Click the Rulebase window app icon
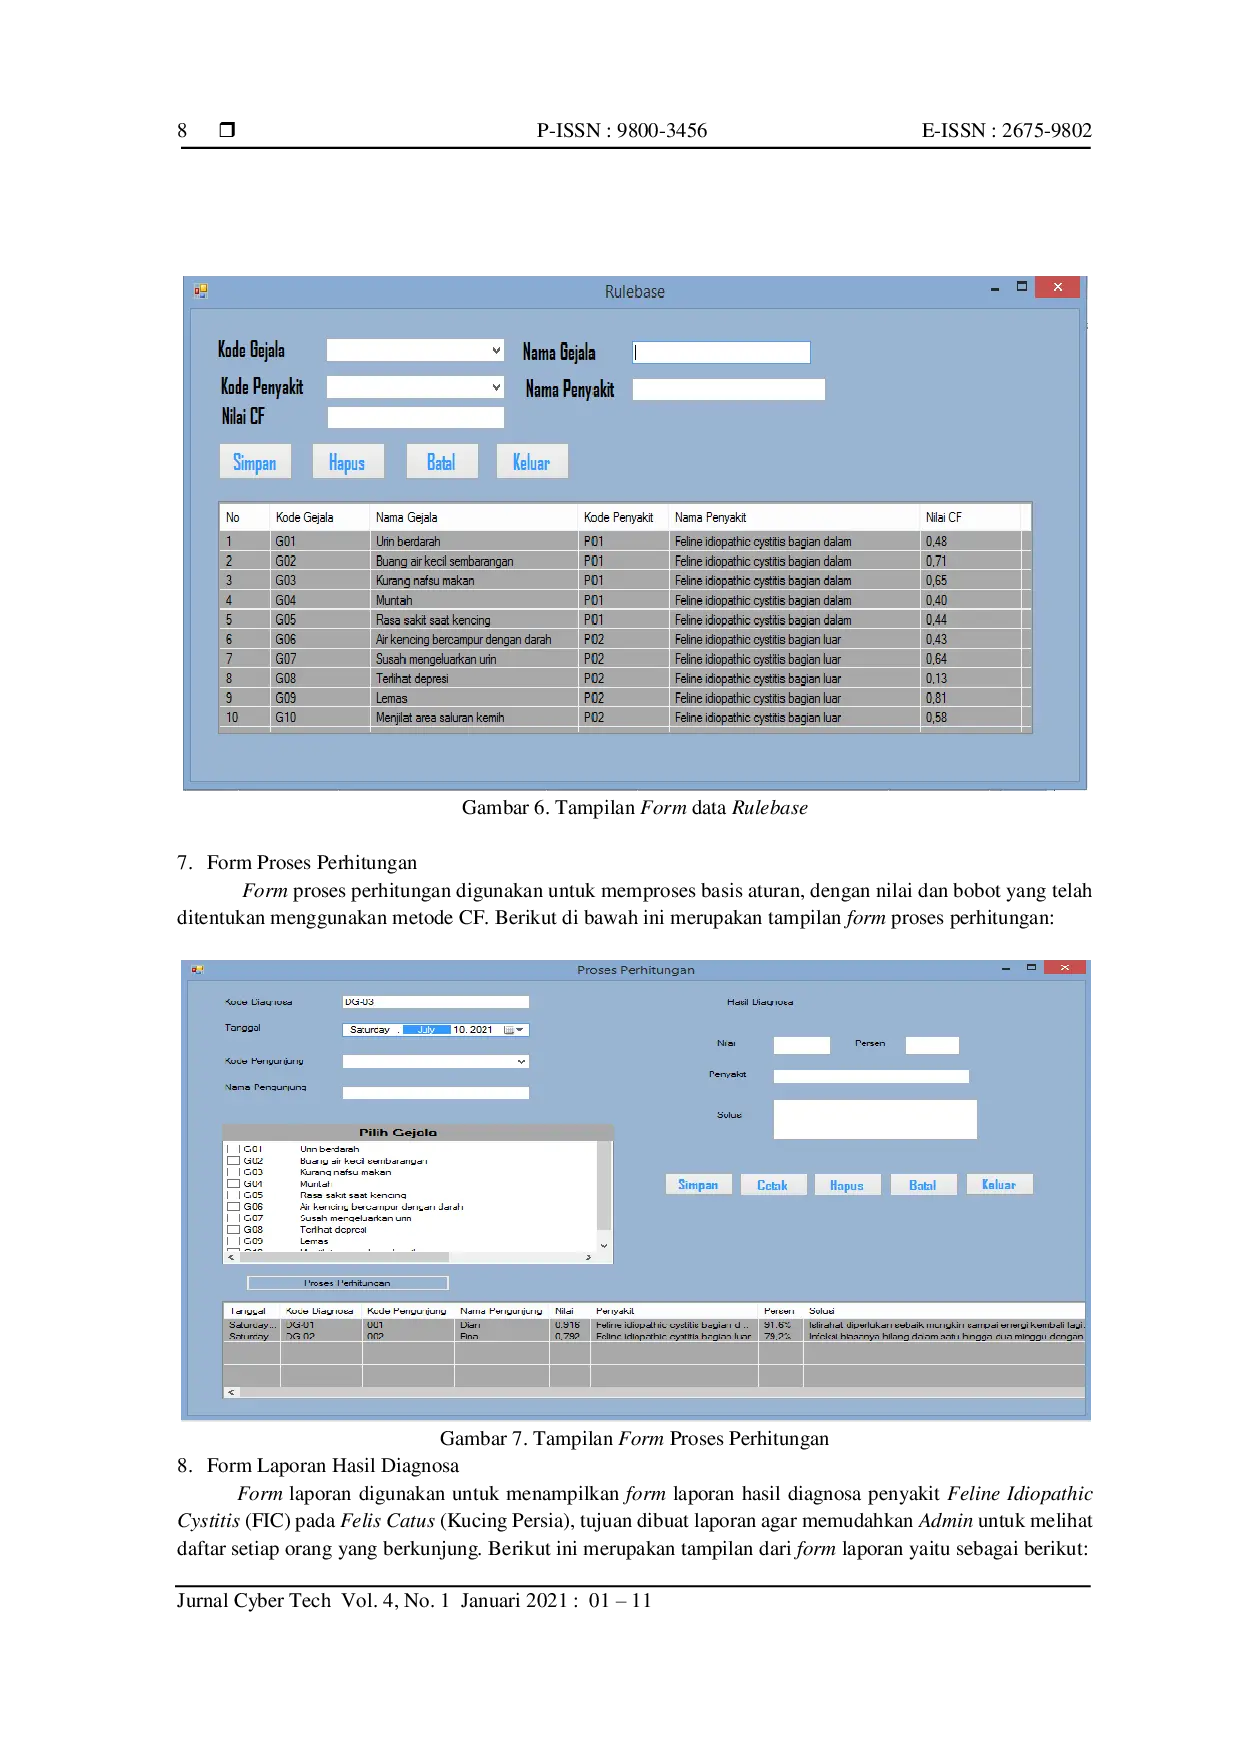Viewport: 1240px width, 1754px height. [x=201, y=291]
